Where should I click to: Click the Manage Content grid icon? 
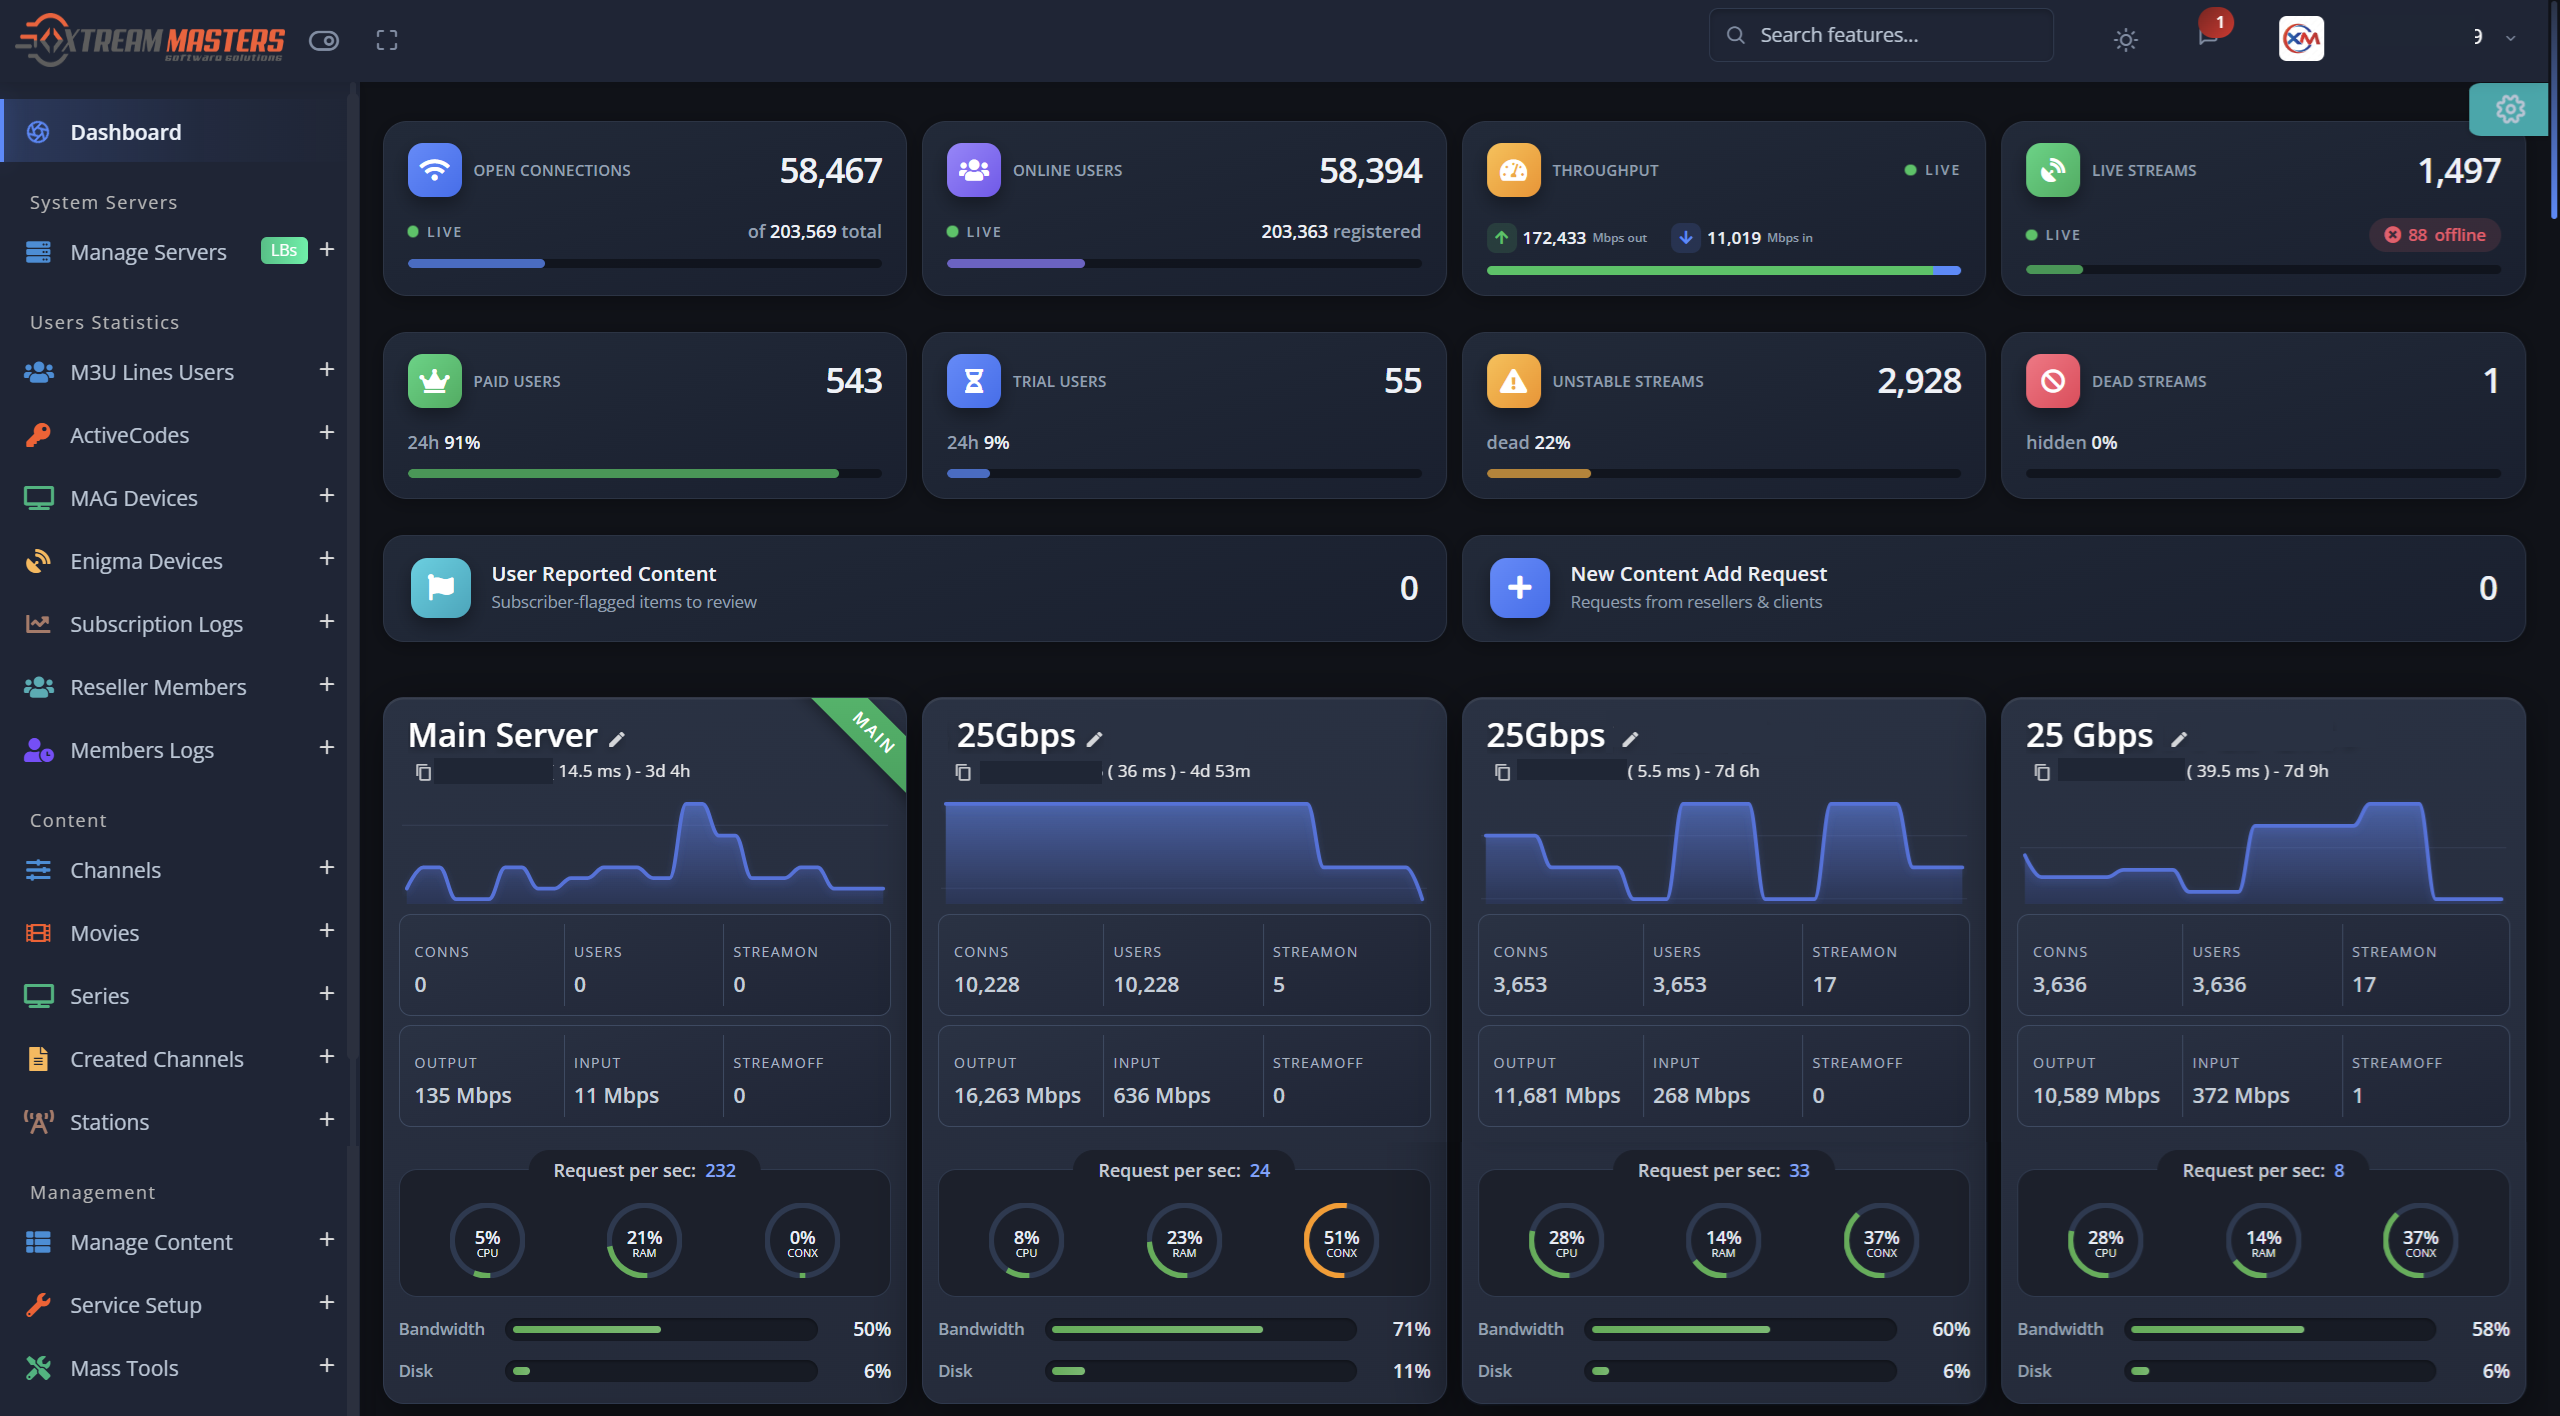point(38,1242)
